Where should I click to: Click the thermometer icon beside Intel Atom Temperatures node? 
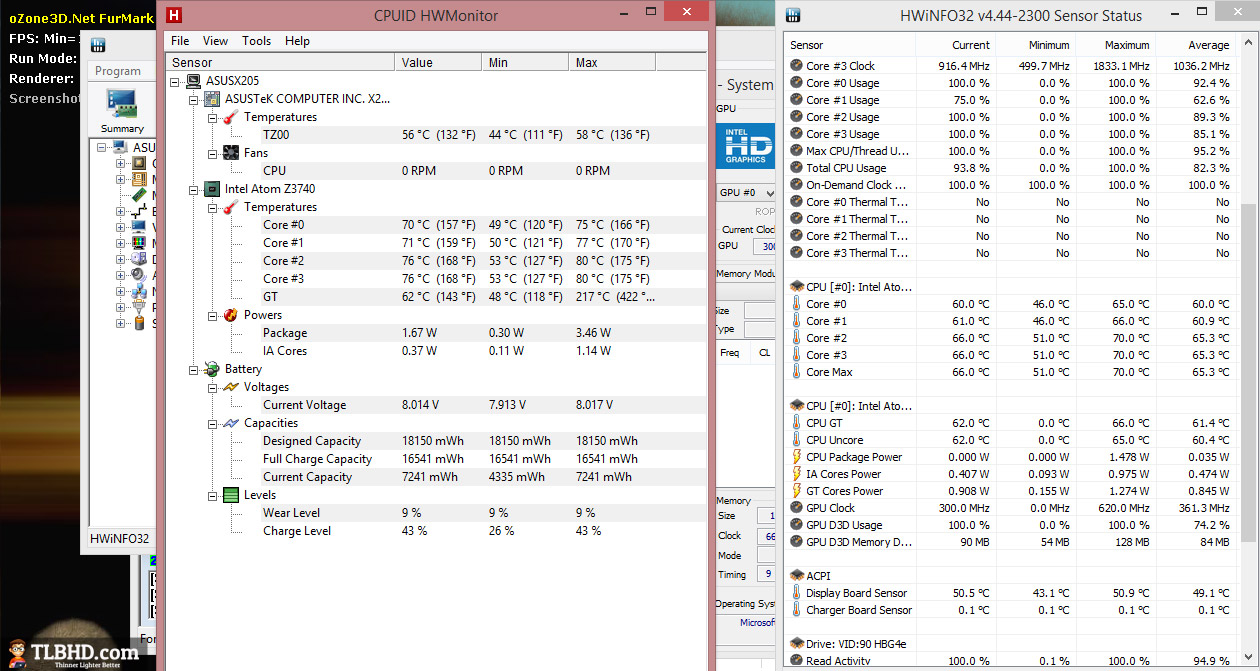(230, 207)
